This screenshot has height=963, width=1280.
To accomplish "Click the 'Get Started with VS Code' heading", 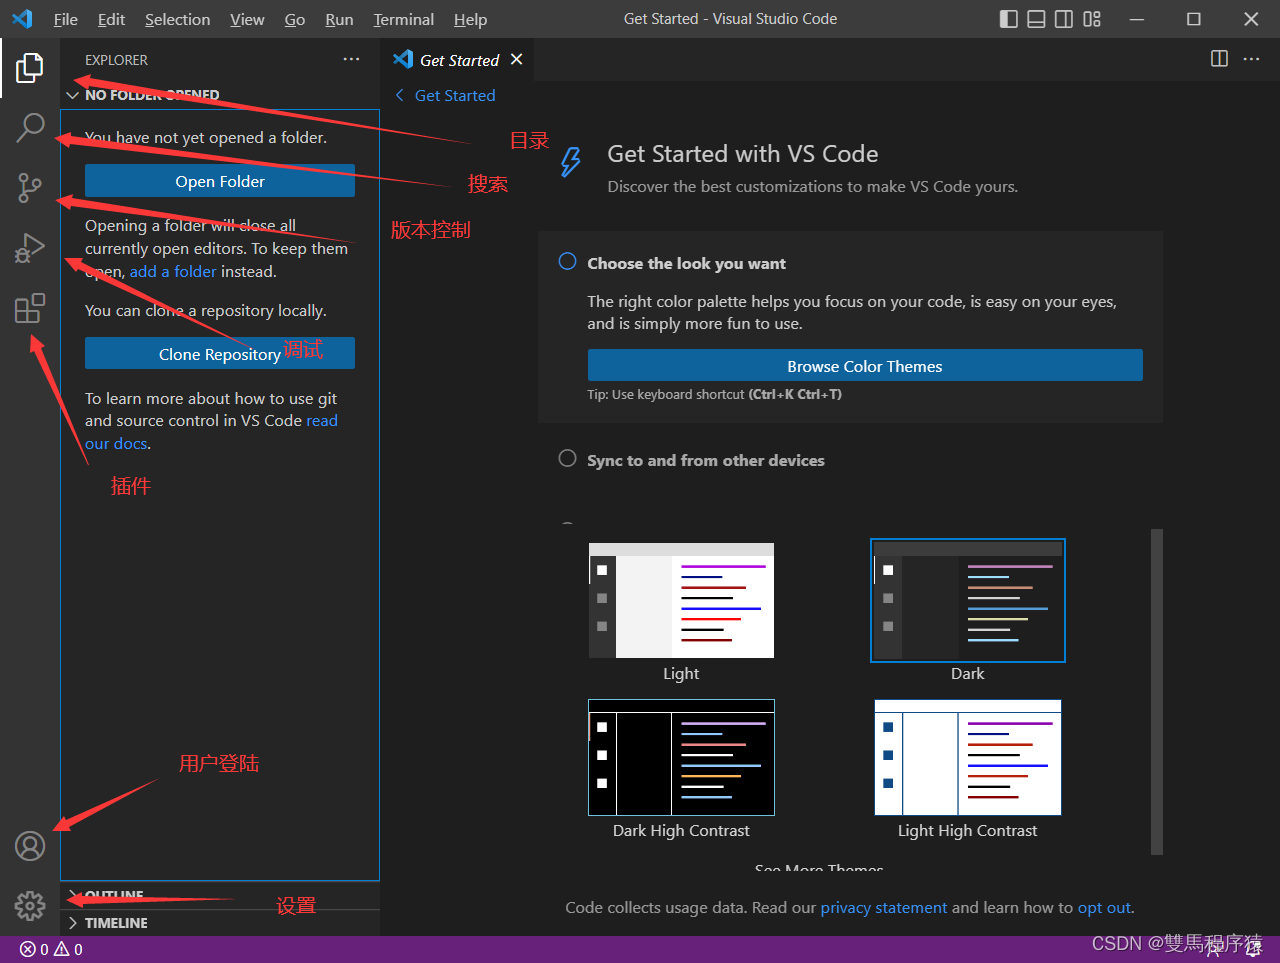I will click(743, 154).
